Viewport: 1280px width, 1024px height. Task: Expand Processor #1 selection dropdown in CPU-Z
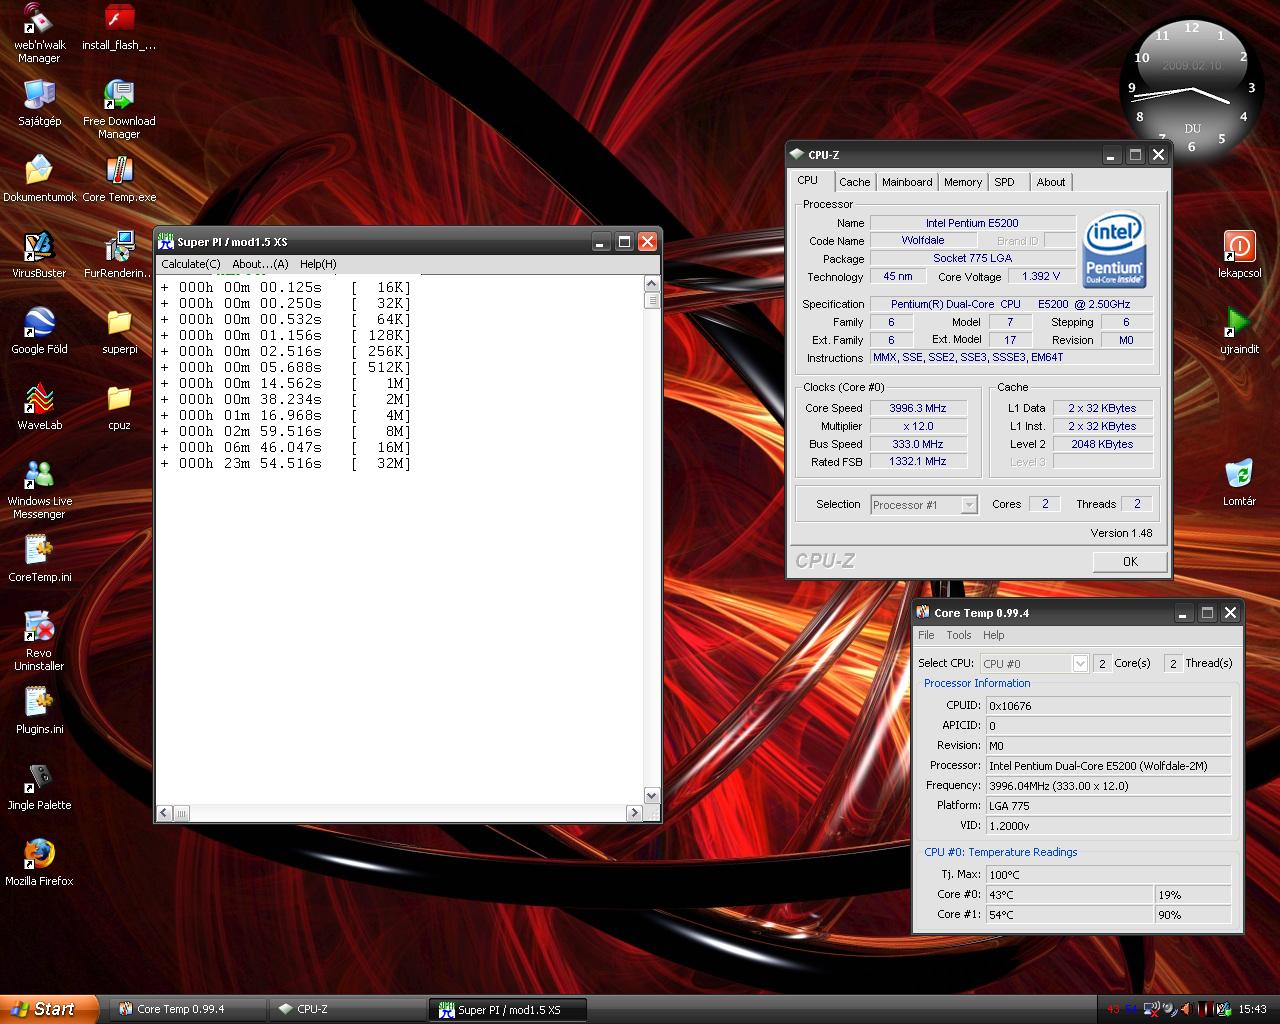[969, 505]
